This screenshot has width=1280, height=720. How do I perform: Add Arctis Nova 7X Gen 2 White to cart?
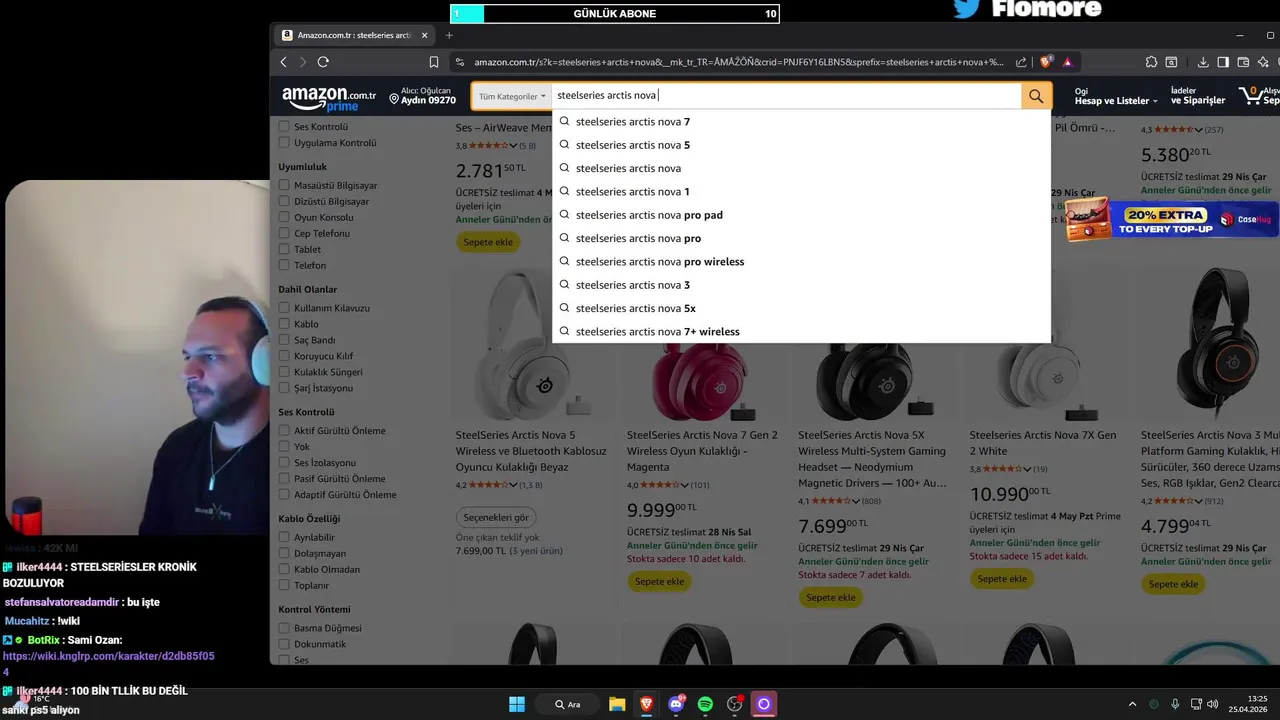(x=1002, y=579)
